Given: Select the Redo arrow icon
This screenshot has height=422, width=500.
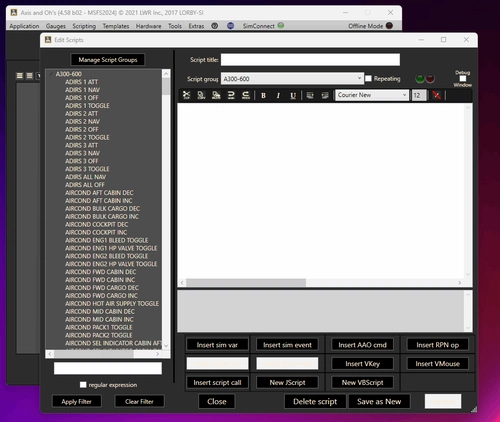Looking at the screenshot, I should coord(246,95).
